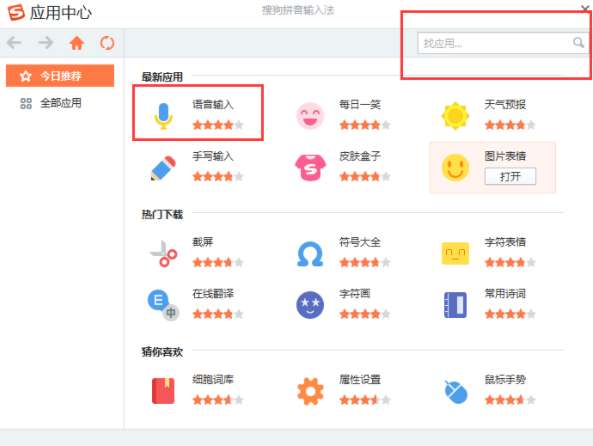The image size is (593, 446).
Task: Open the 皮肤盒子 T-shirt icon
Action: coord(310,168)
